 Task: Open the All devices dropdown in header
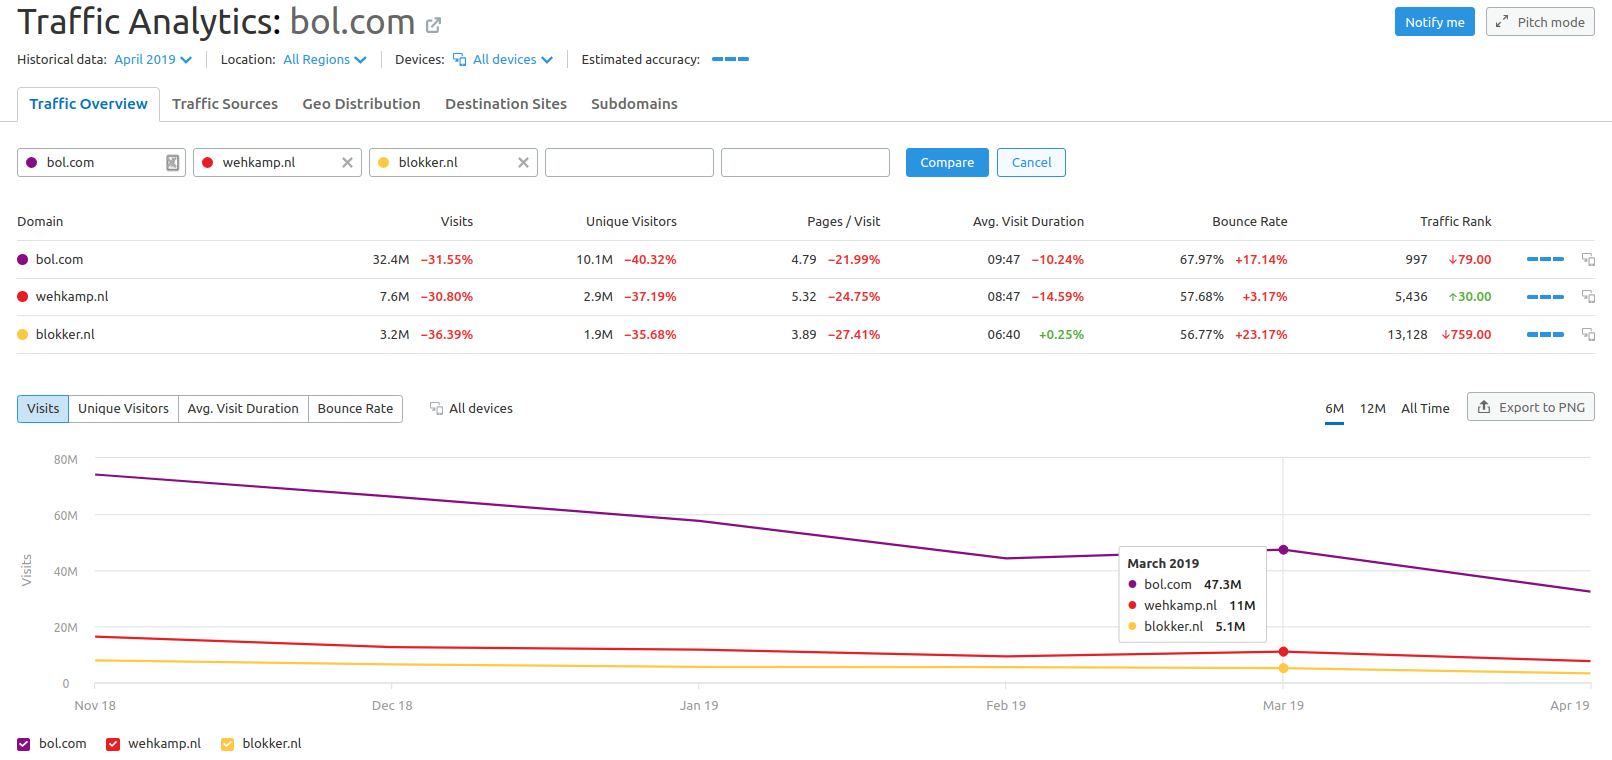503,60
